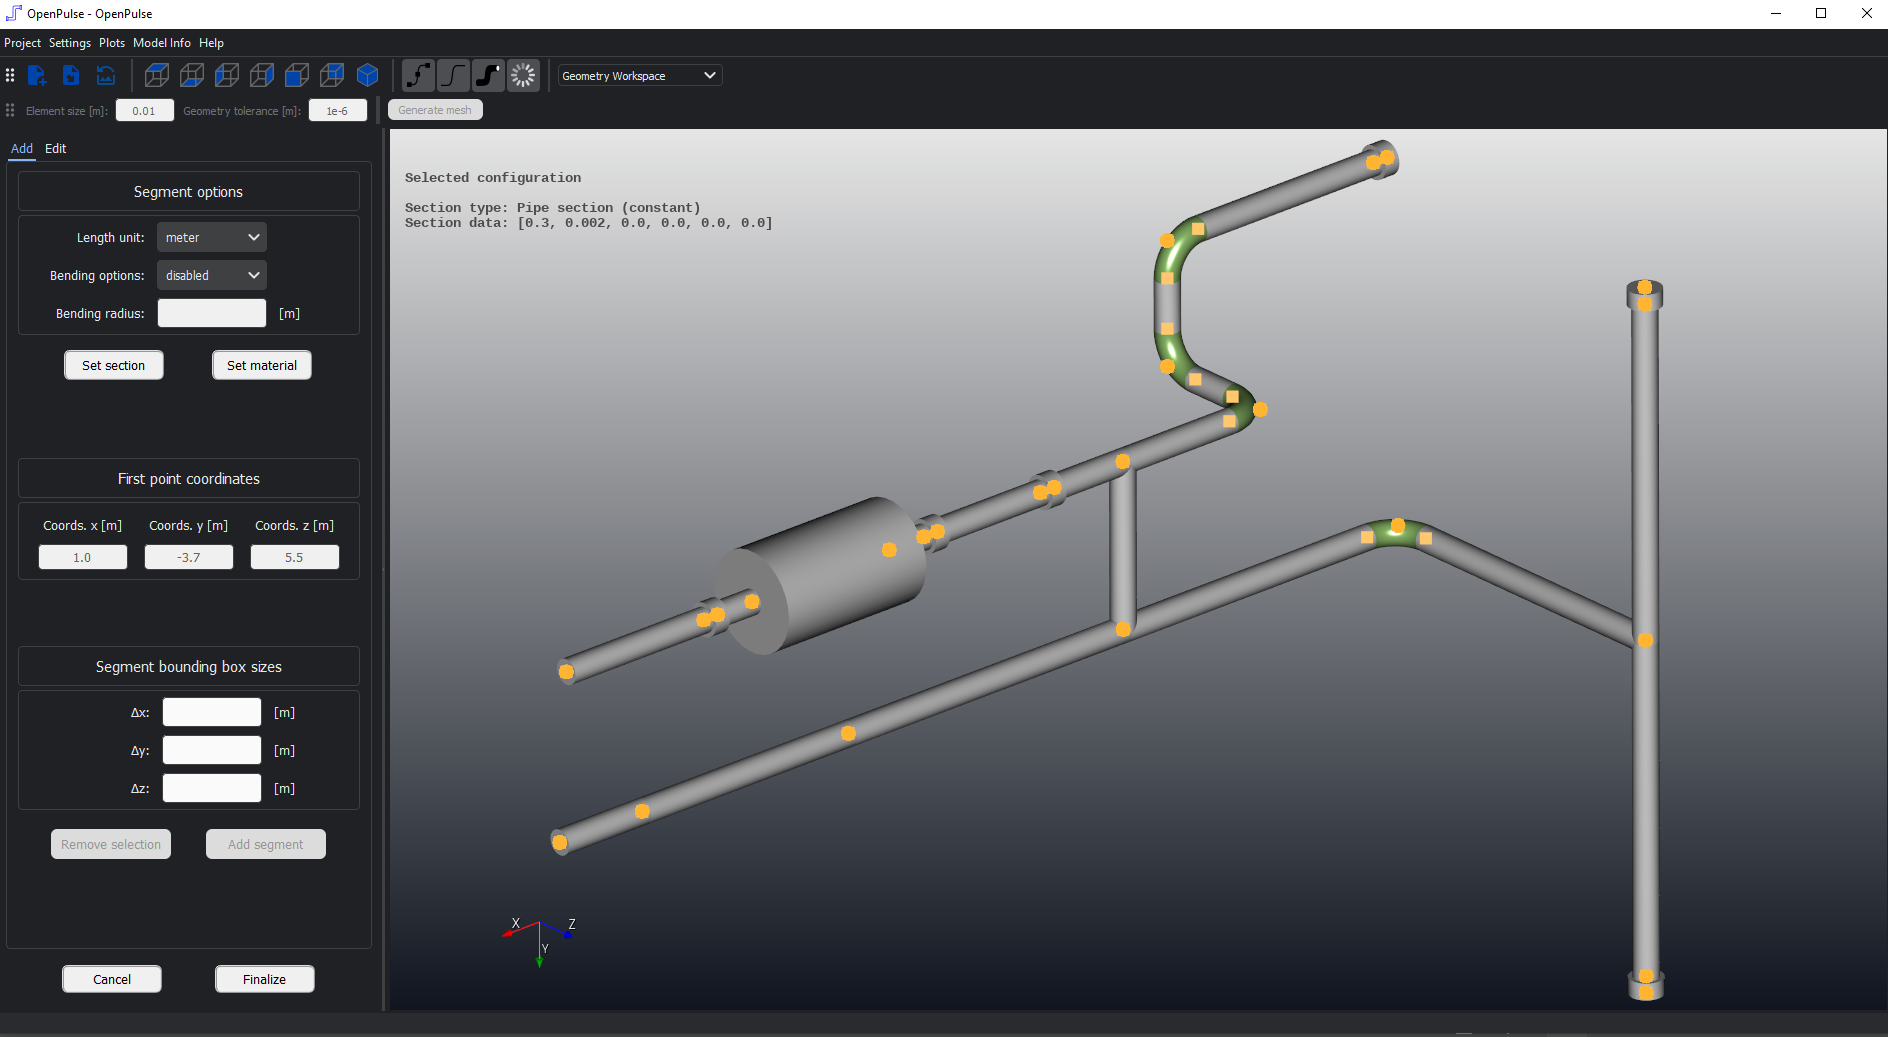The width and height of the screenshot is (1888, 1037).
Task: Enable the flexible pipe segment mode icon
Action: coord(487,75)
